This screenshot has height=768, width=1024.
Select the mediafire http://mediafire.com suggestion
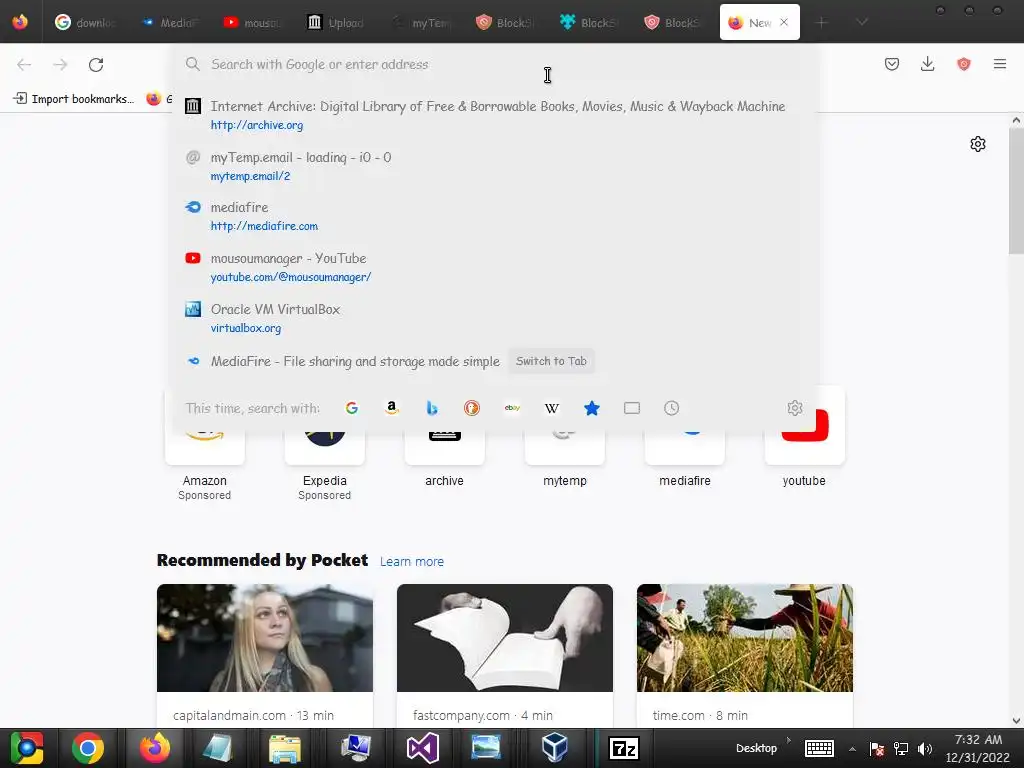pyautogui.click(x=494, y=216)
